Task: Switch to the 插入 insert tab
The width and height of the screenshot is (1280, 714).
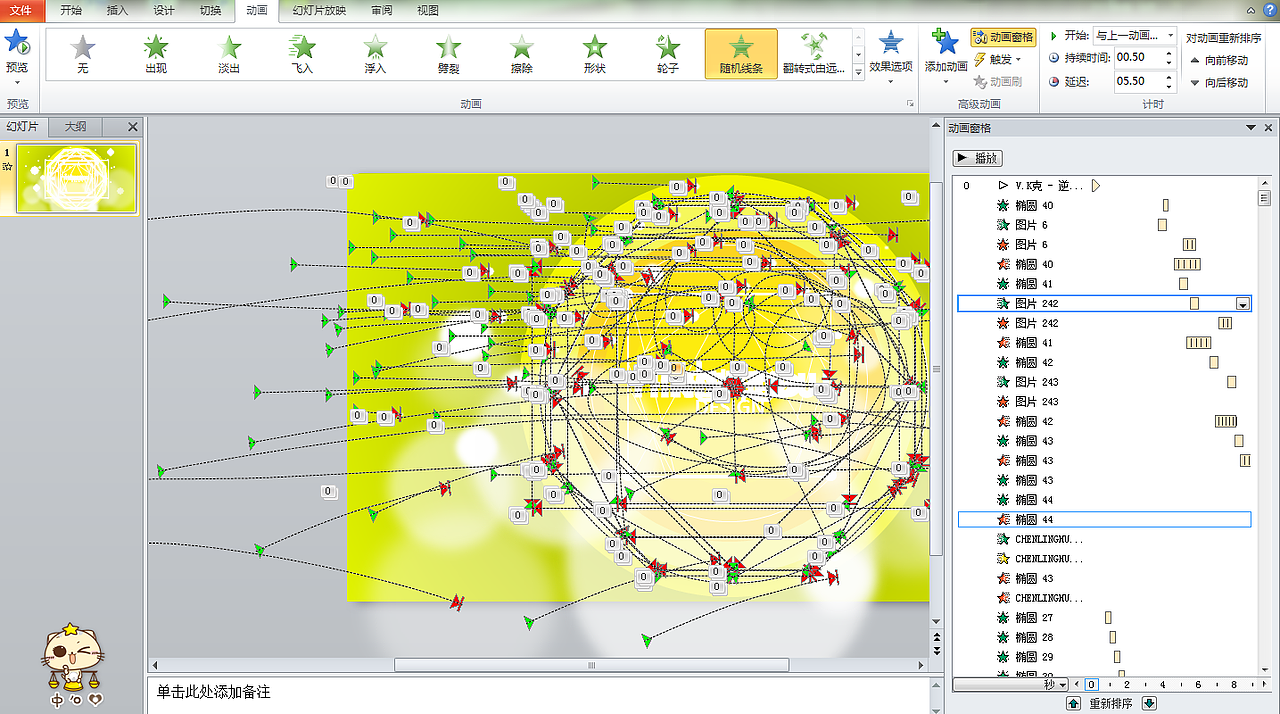Action: coord(117,11)
